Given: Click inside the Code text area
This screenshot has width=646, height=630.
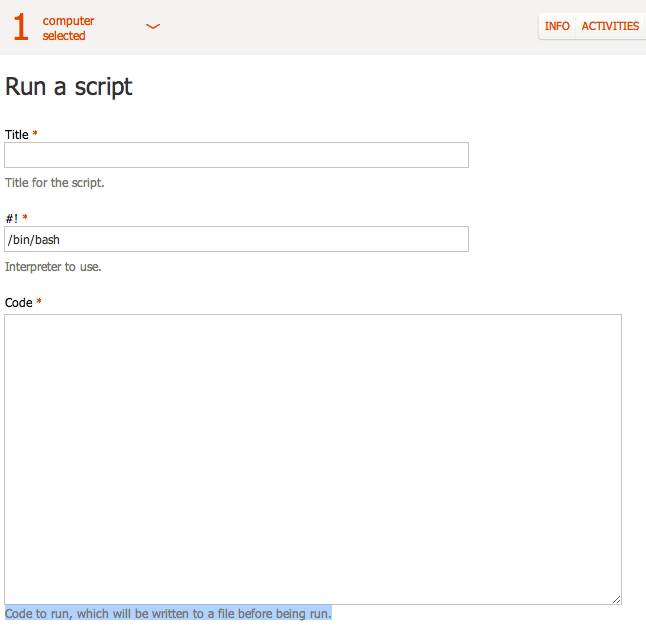Looking at the screenshot, I should pos(313,459).
